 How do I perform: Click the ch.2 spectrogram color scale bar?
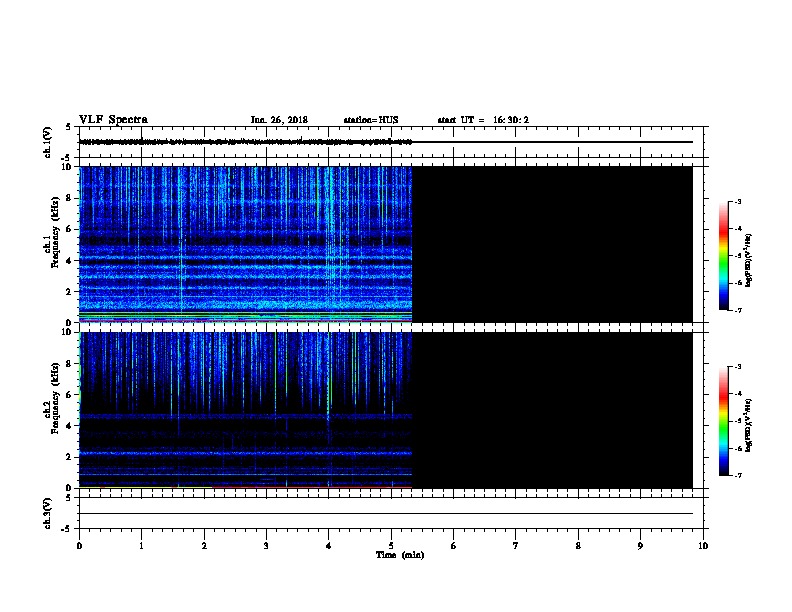pyautogui.click(x=724, y=421)
